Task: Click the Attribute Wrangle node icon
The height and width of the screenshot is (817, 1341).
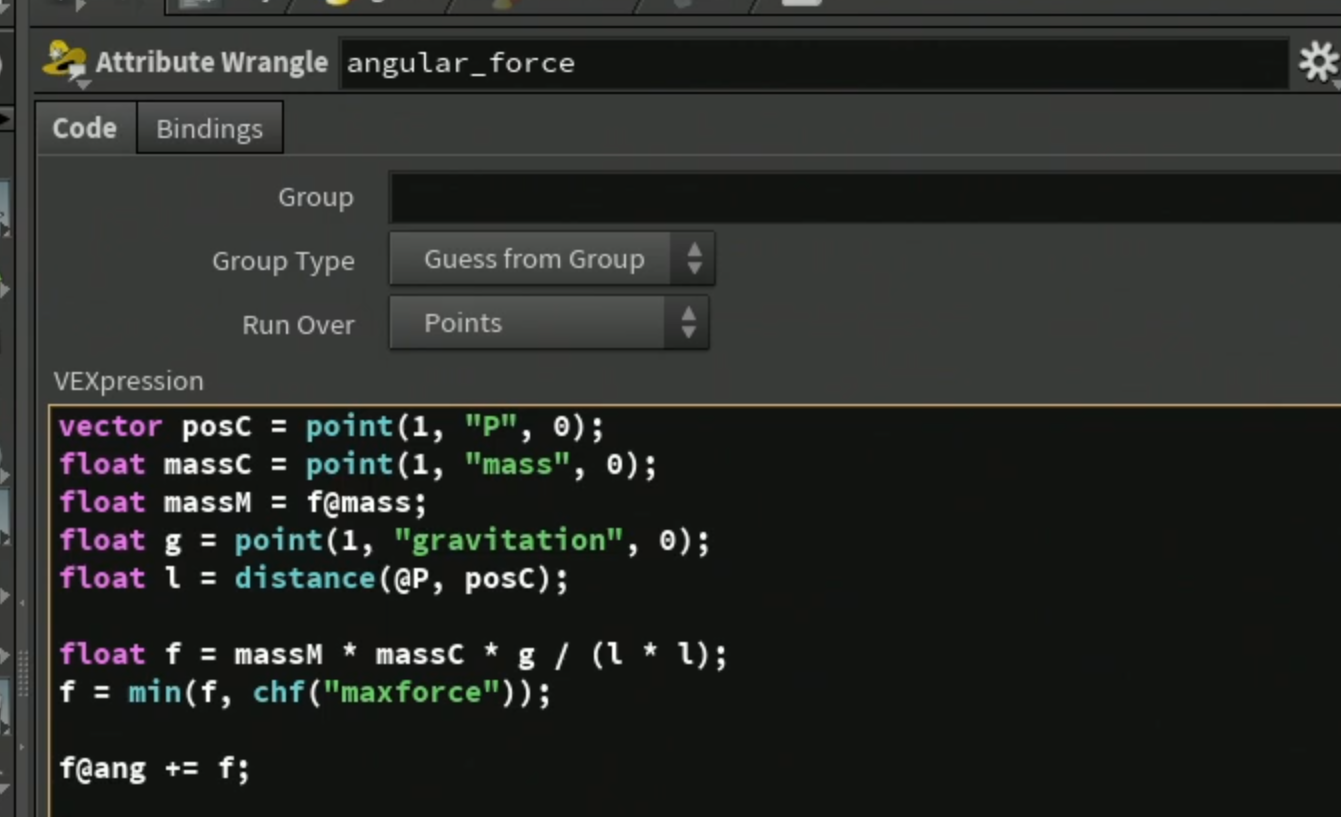Action: [x=64, y=62]
